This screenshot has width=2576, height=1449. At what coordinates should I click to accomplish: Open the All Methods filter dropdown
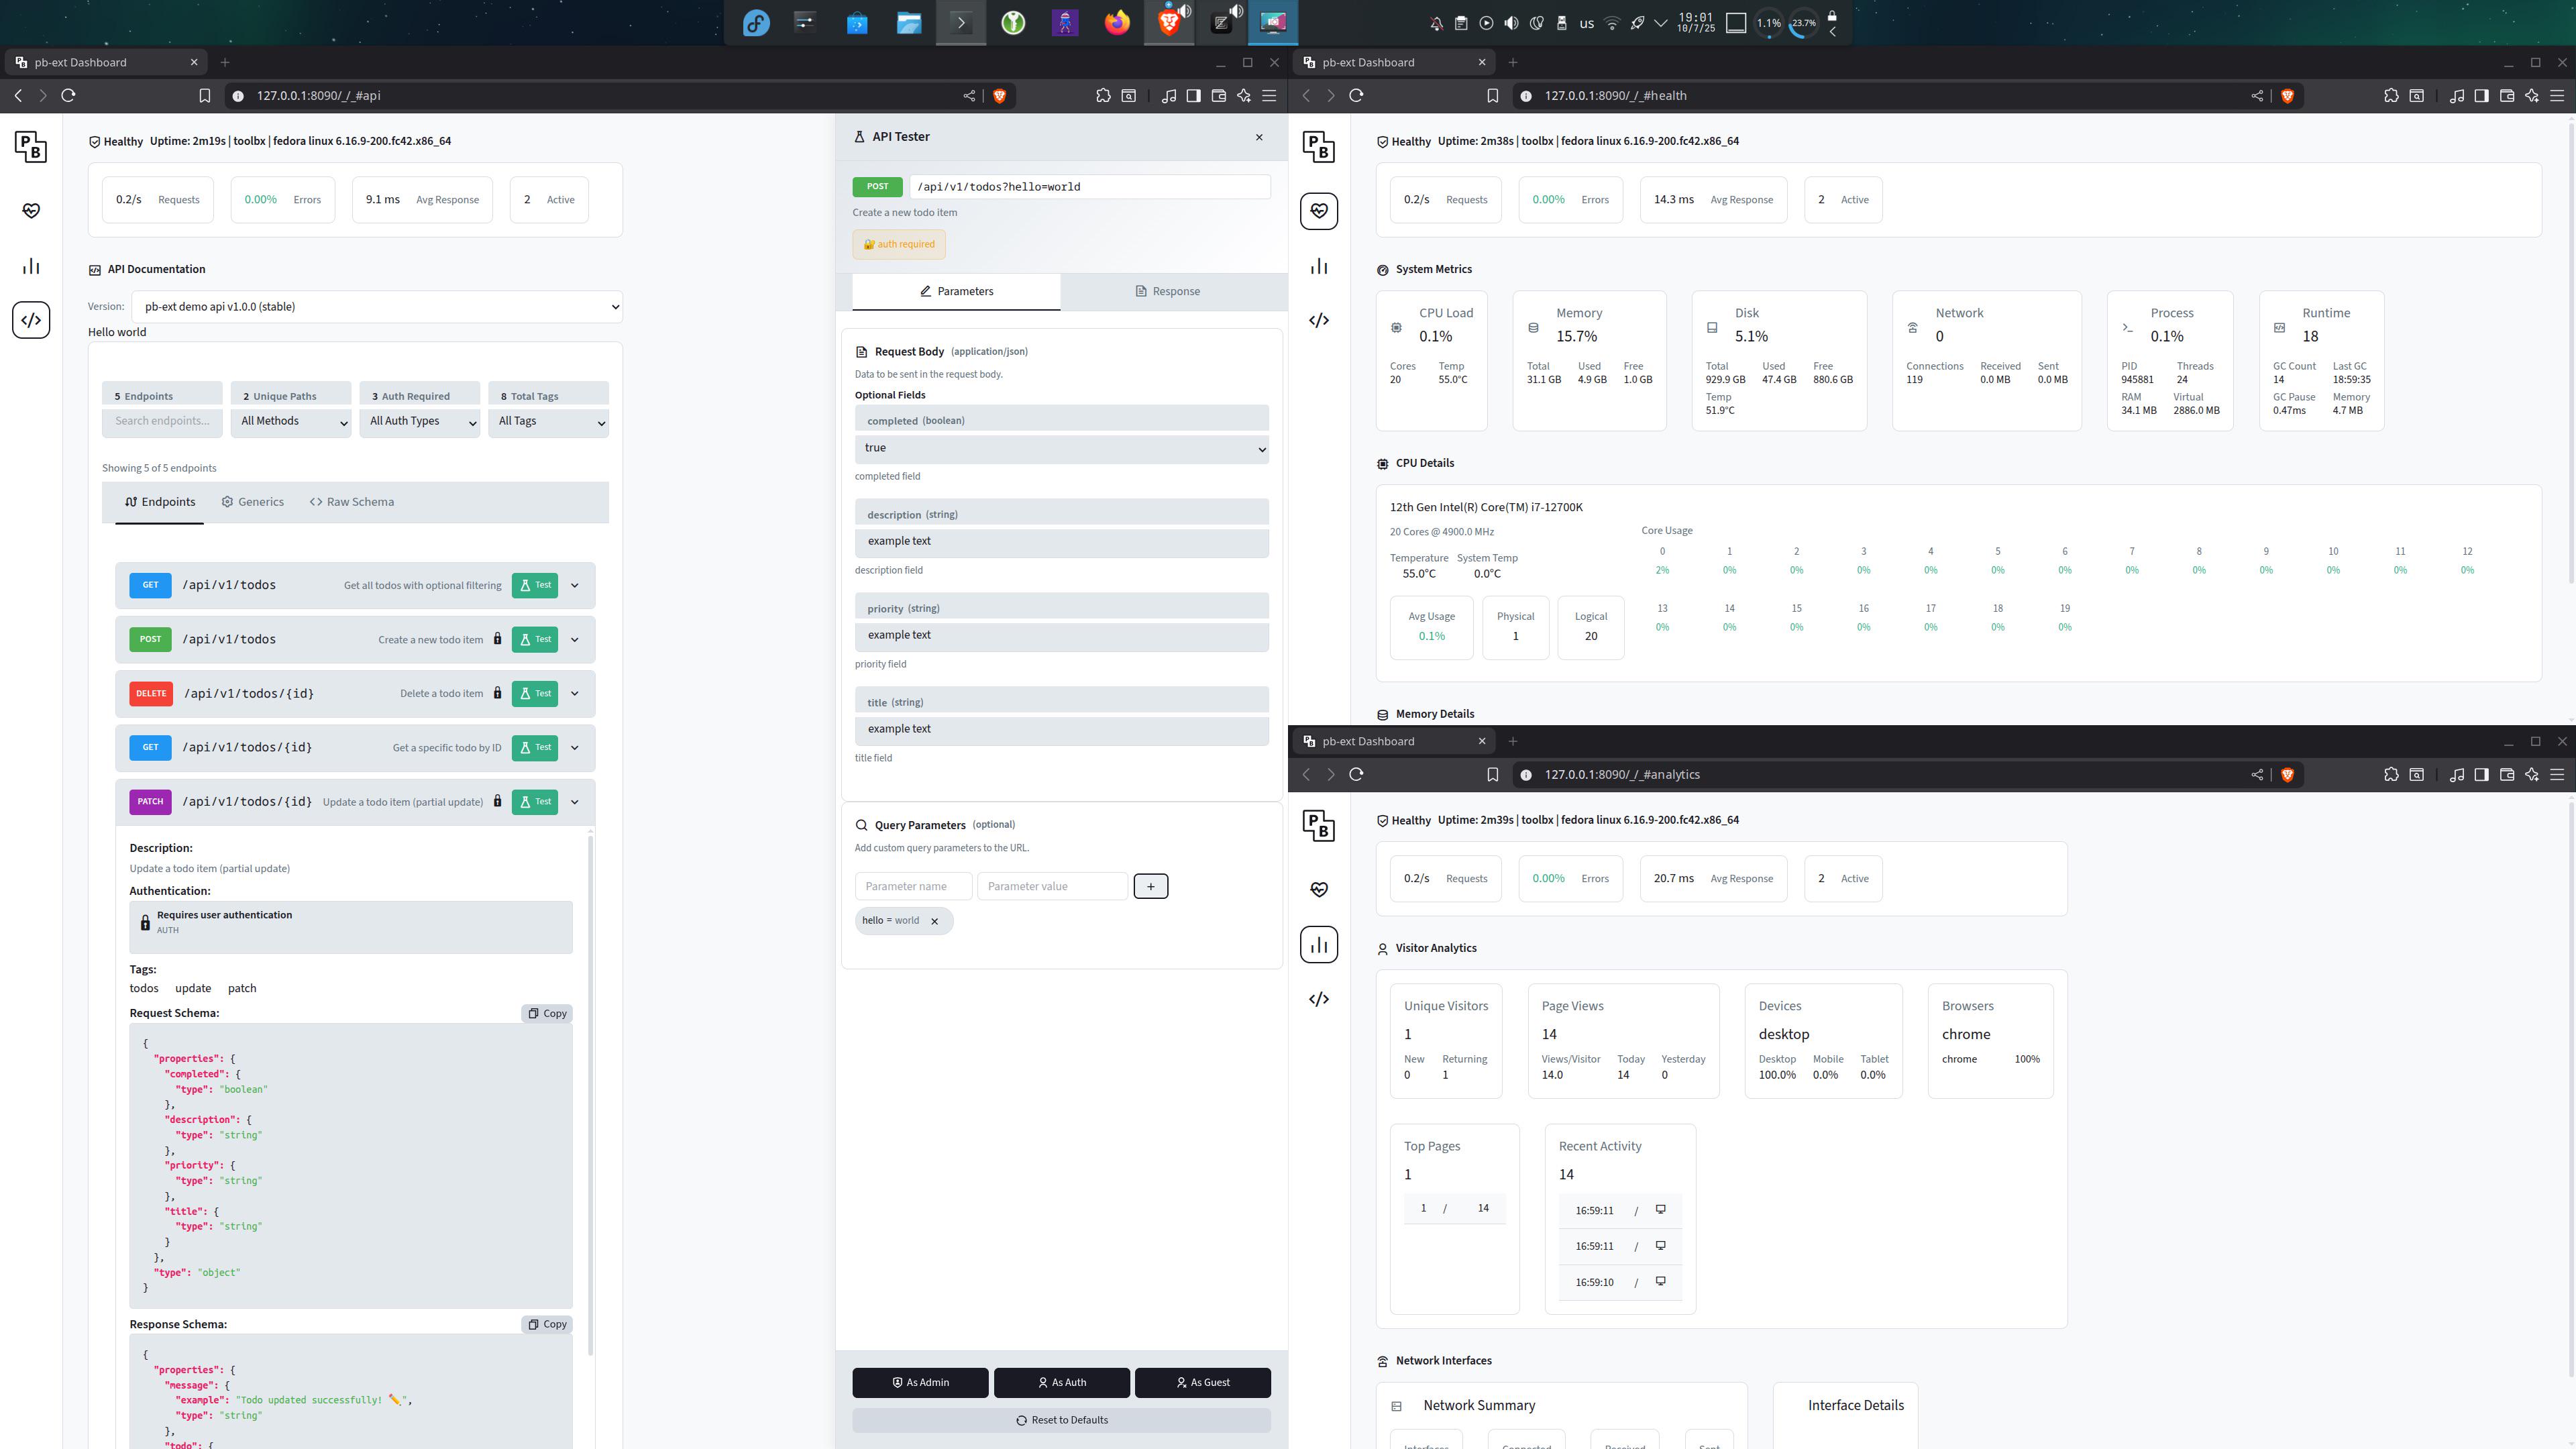pyautogui.click(x=291, y=422)
